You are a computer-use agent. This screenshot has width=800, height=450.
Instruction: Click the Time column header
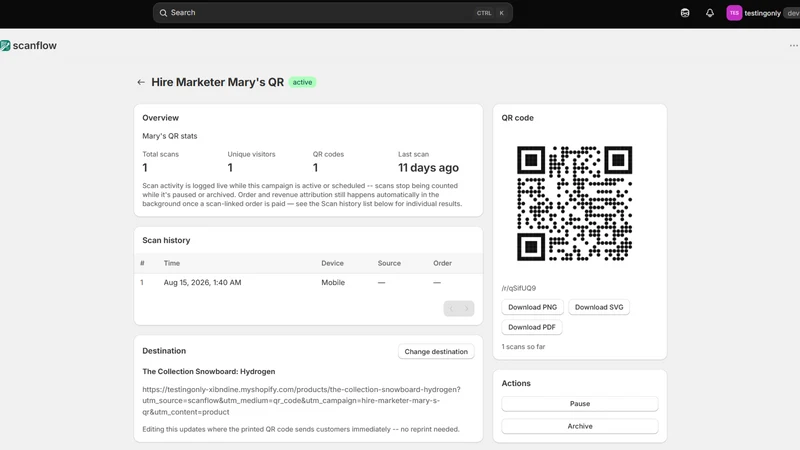[x=171, y=263]
